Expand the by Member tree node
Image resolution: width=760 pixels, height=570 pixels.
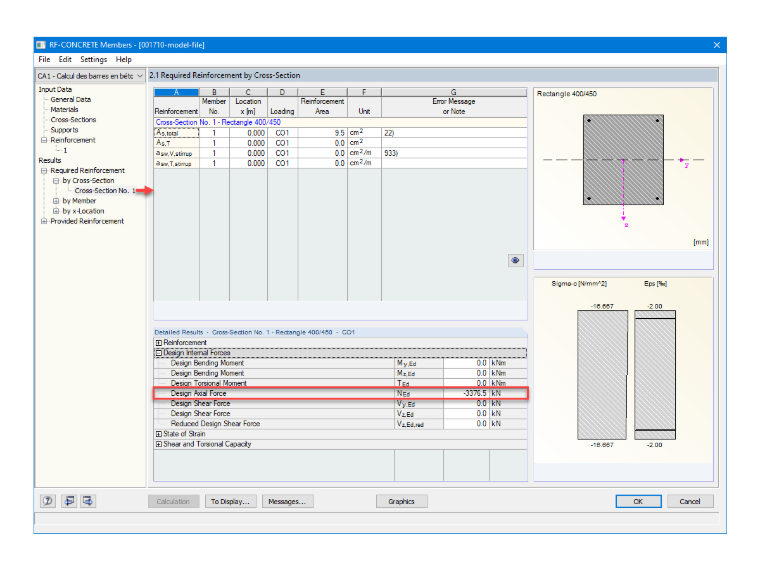(x=56, y=201)
